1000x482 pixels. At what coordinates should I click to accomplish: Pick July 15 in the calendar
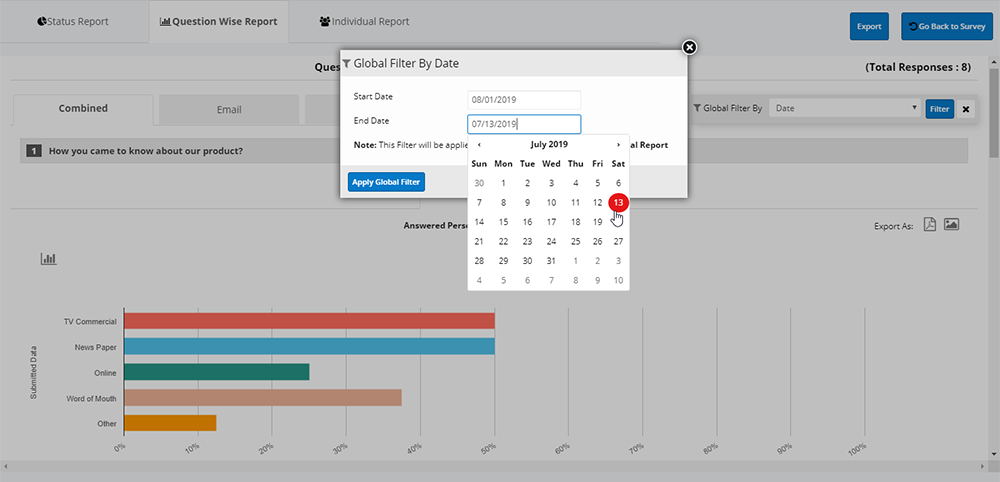pyautogui.click(x=503, y=222)
